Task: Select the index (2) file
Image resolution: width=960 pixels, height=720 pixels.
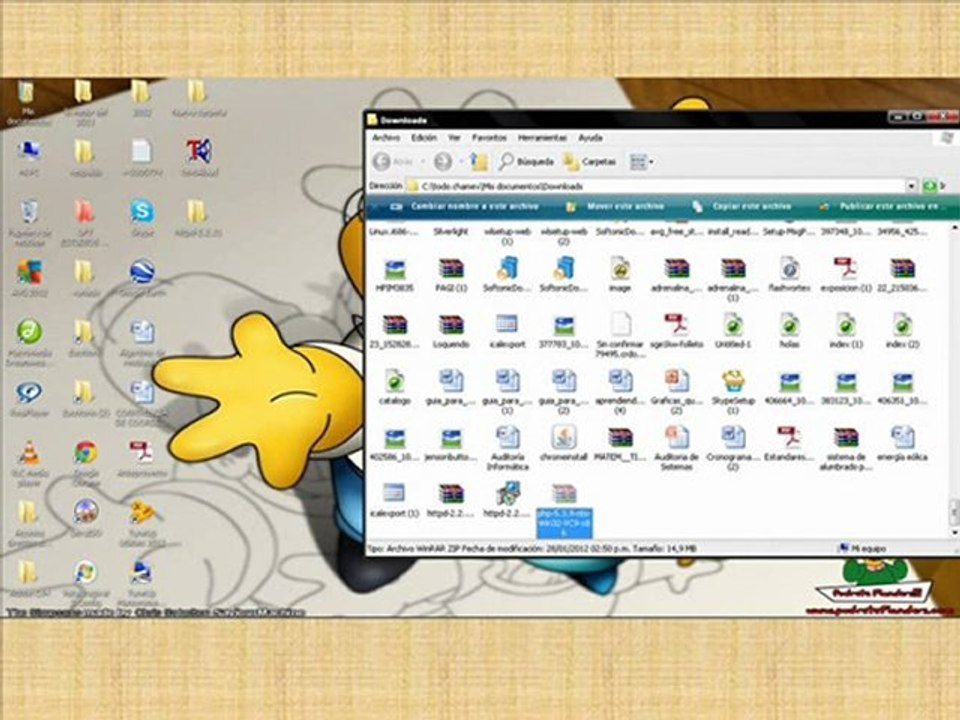Action: (902, 331)
